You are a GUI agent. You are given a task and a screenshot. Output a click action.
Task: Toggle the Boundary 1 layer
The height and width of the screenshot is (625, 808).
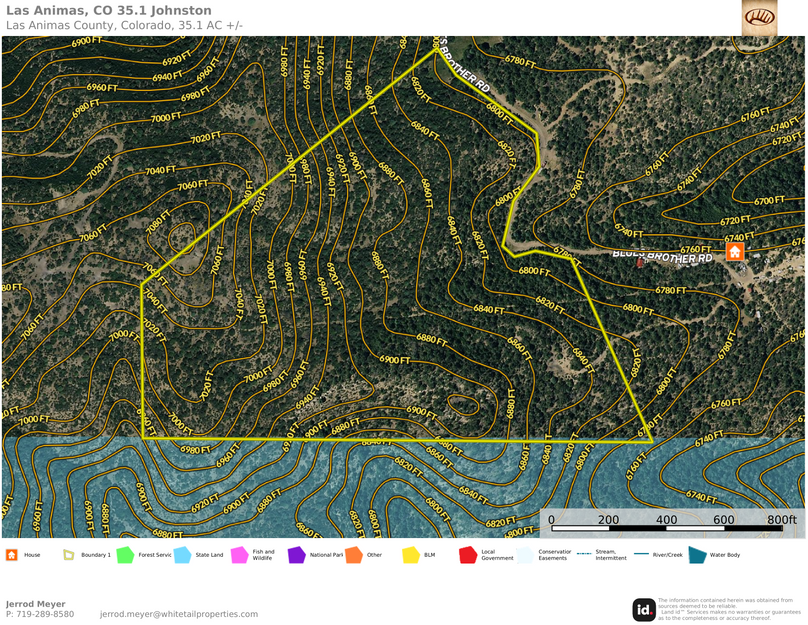[x=68, y=555]
